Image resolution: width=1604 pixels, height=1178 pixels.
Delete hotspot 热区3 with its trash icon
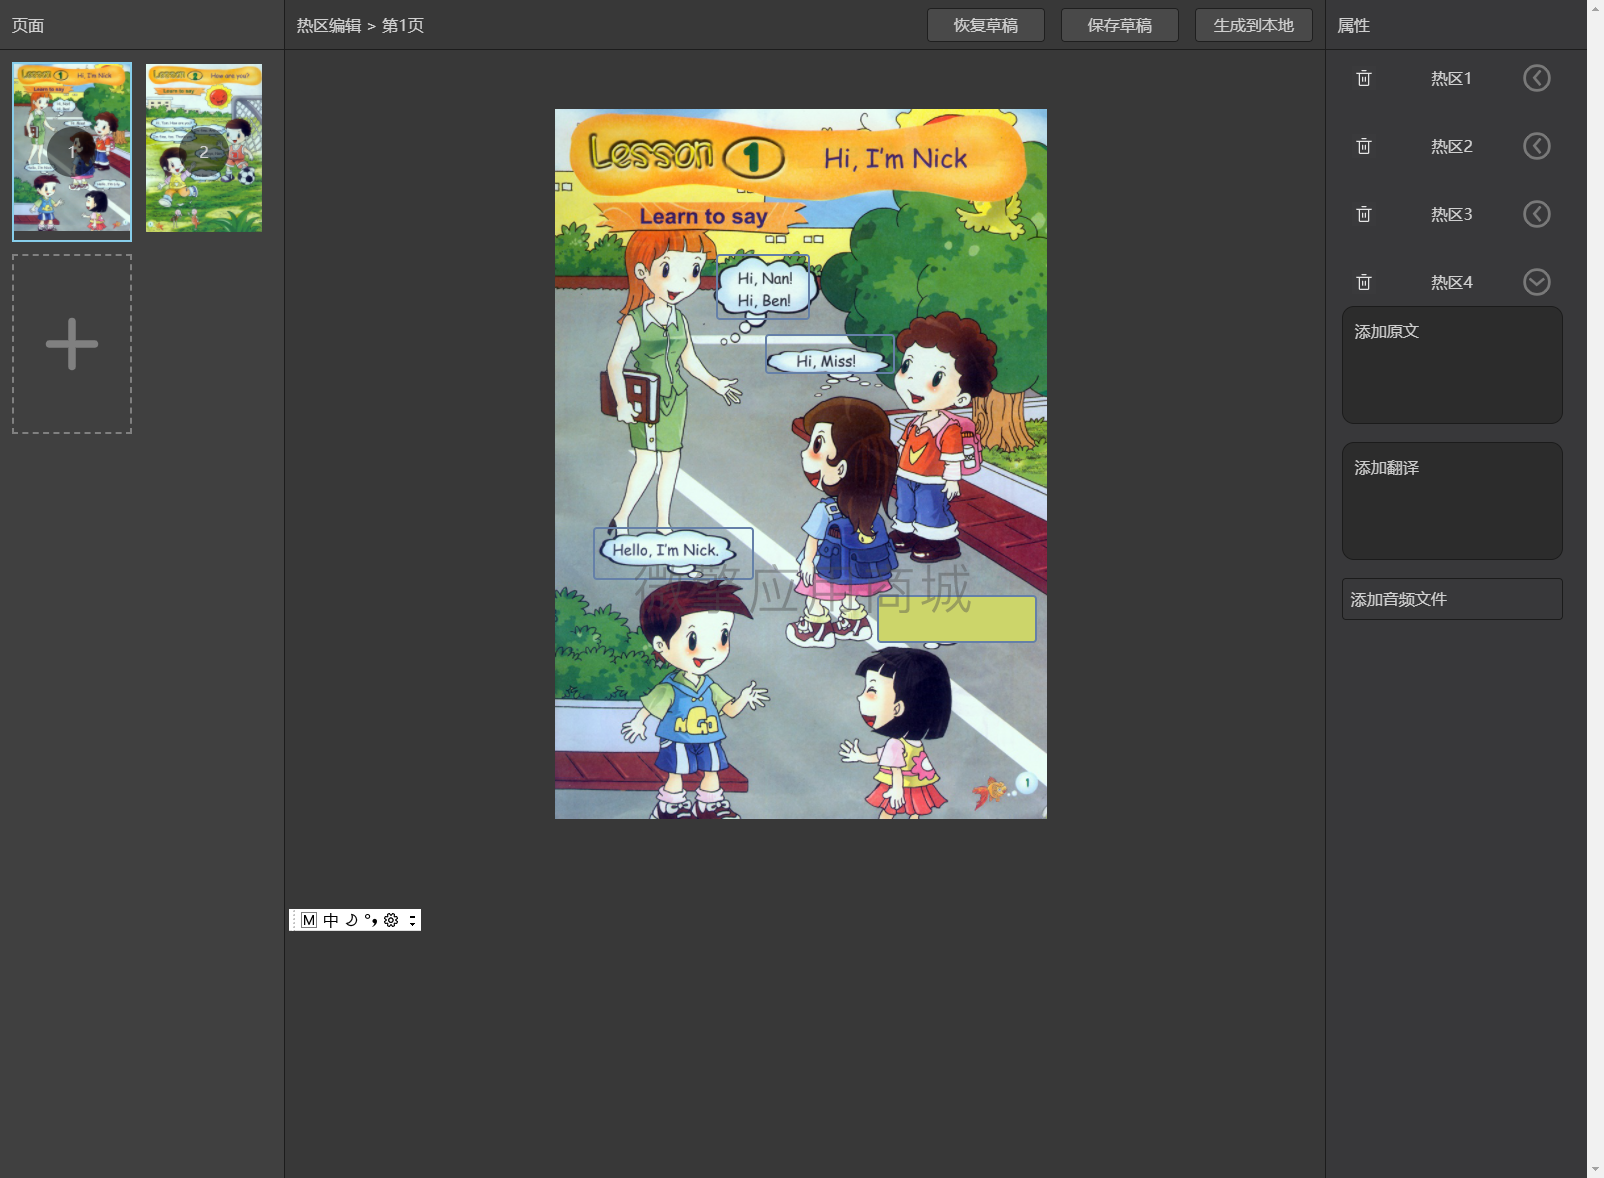pyautogui.click(x=1364, y=214)
